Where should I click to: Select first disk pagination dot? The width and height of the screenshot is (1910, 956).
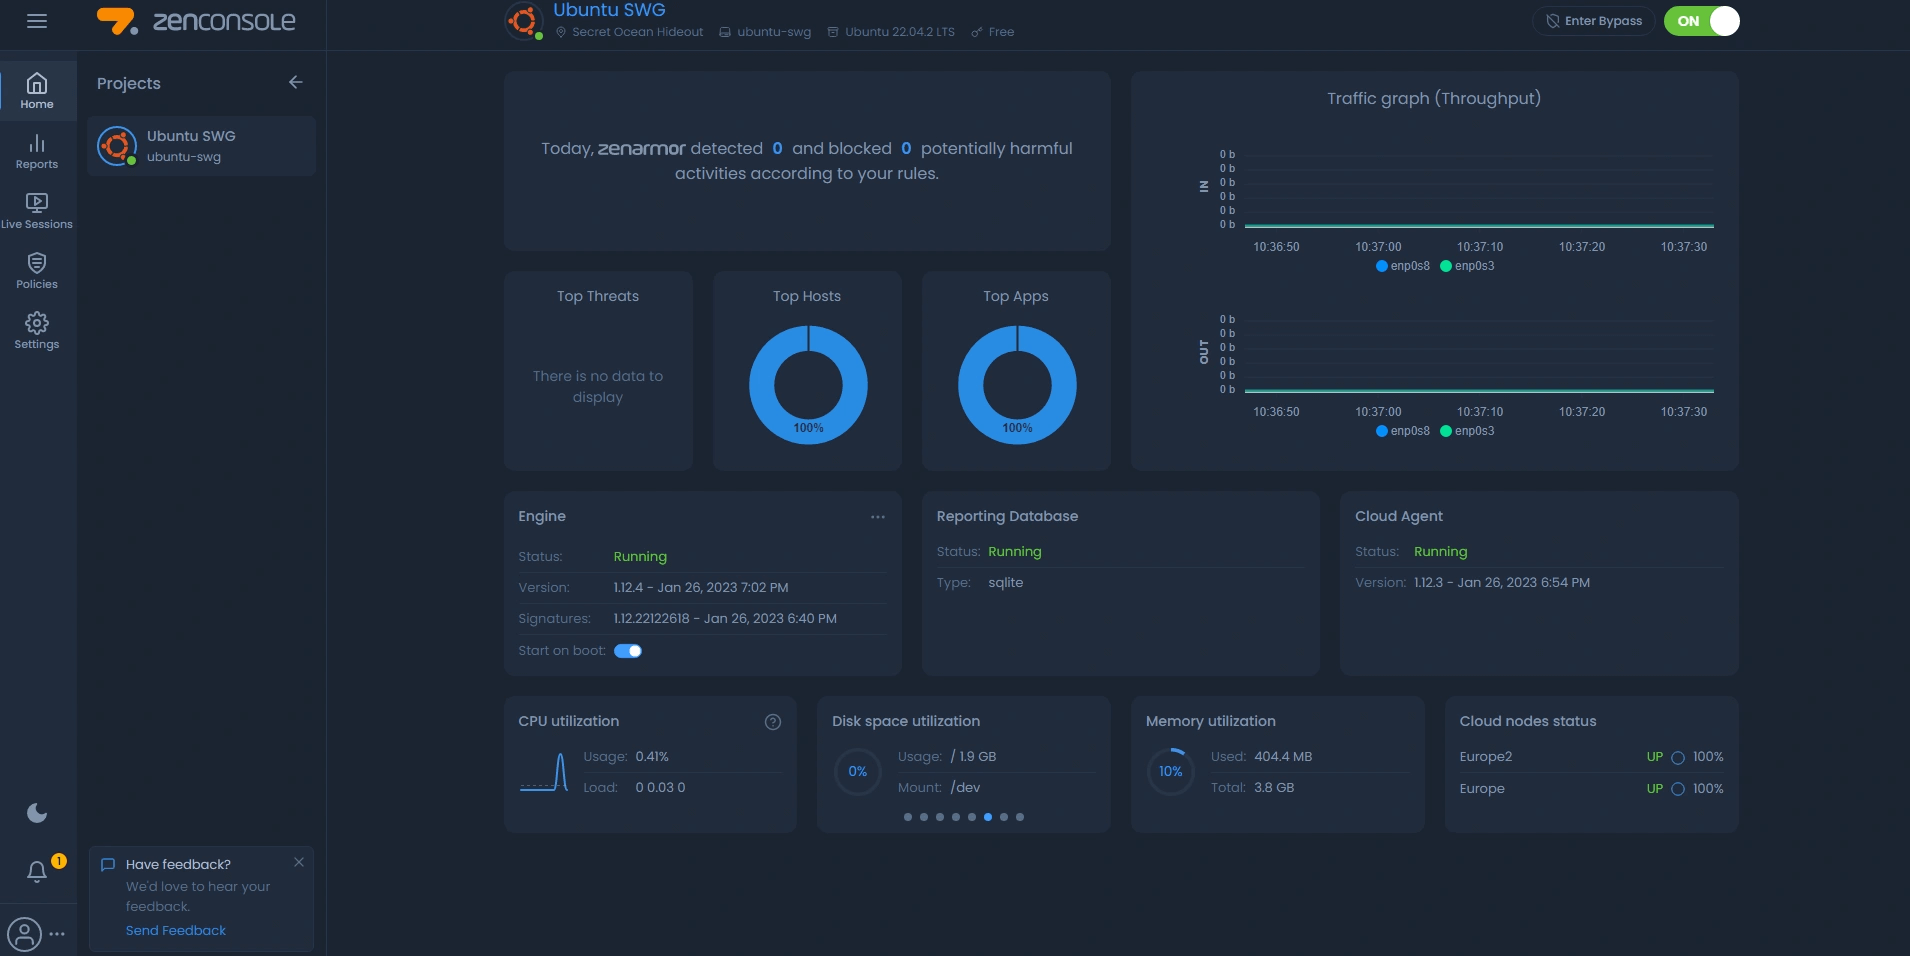point(908,817)
